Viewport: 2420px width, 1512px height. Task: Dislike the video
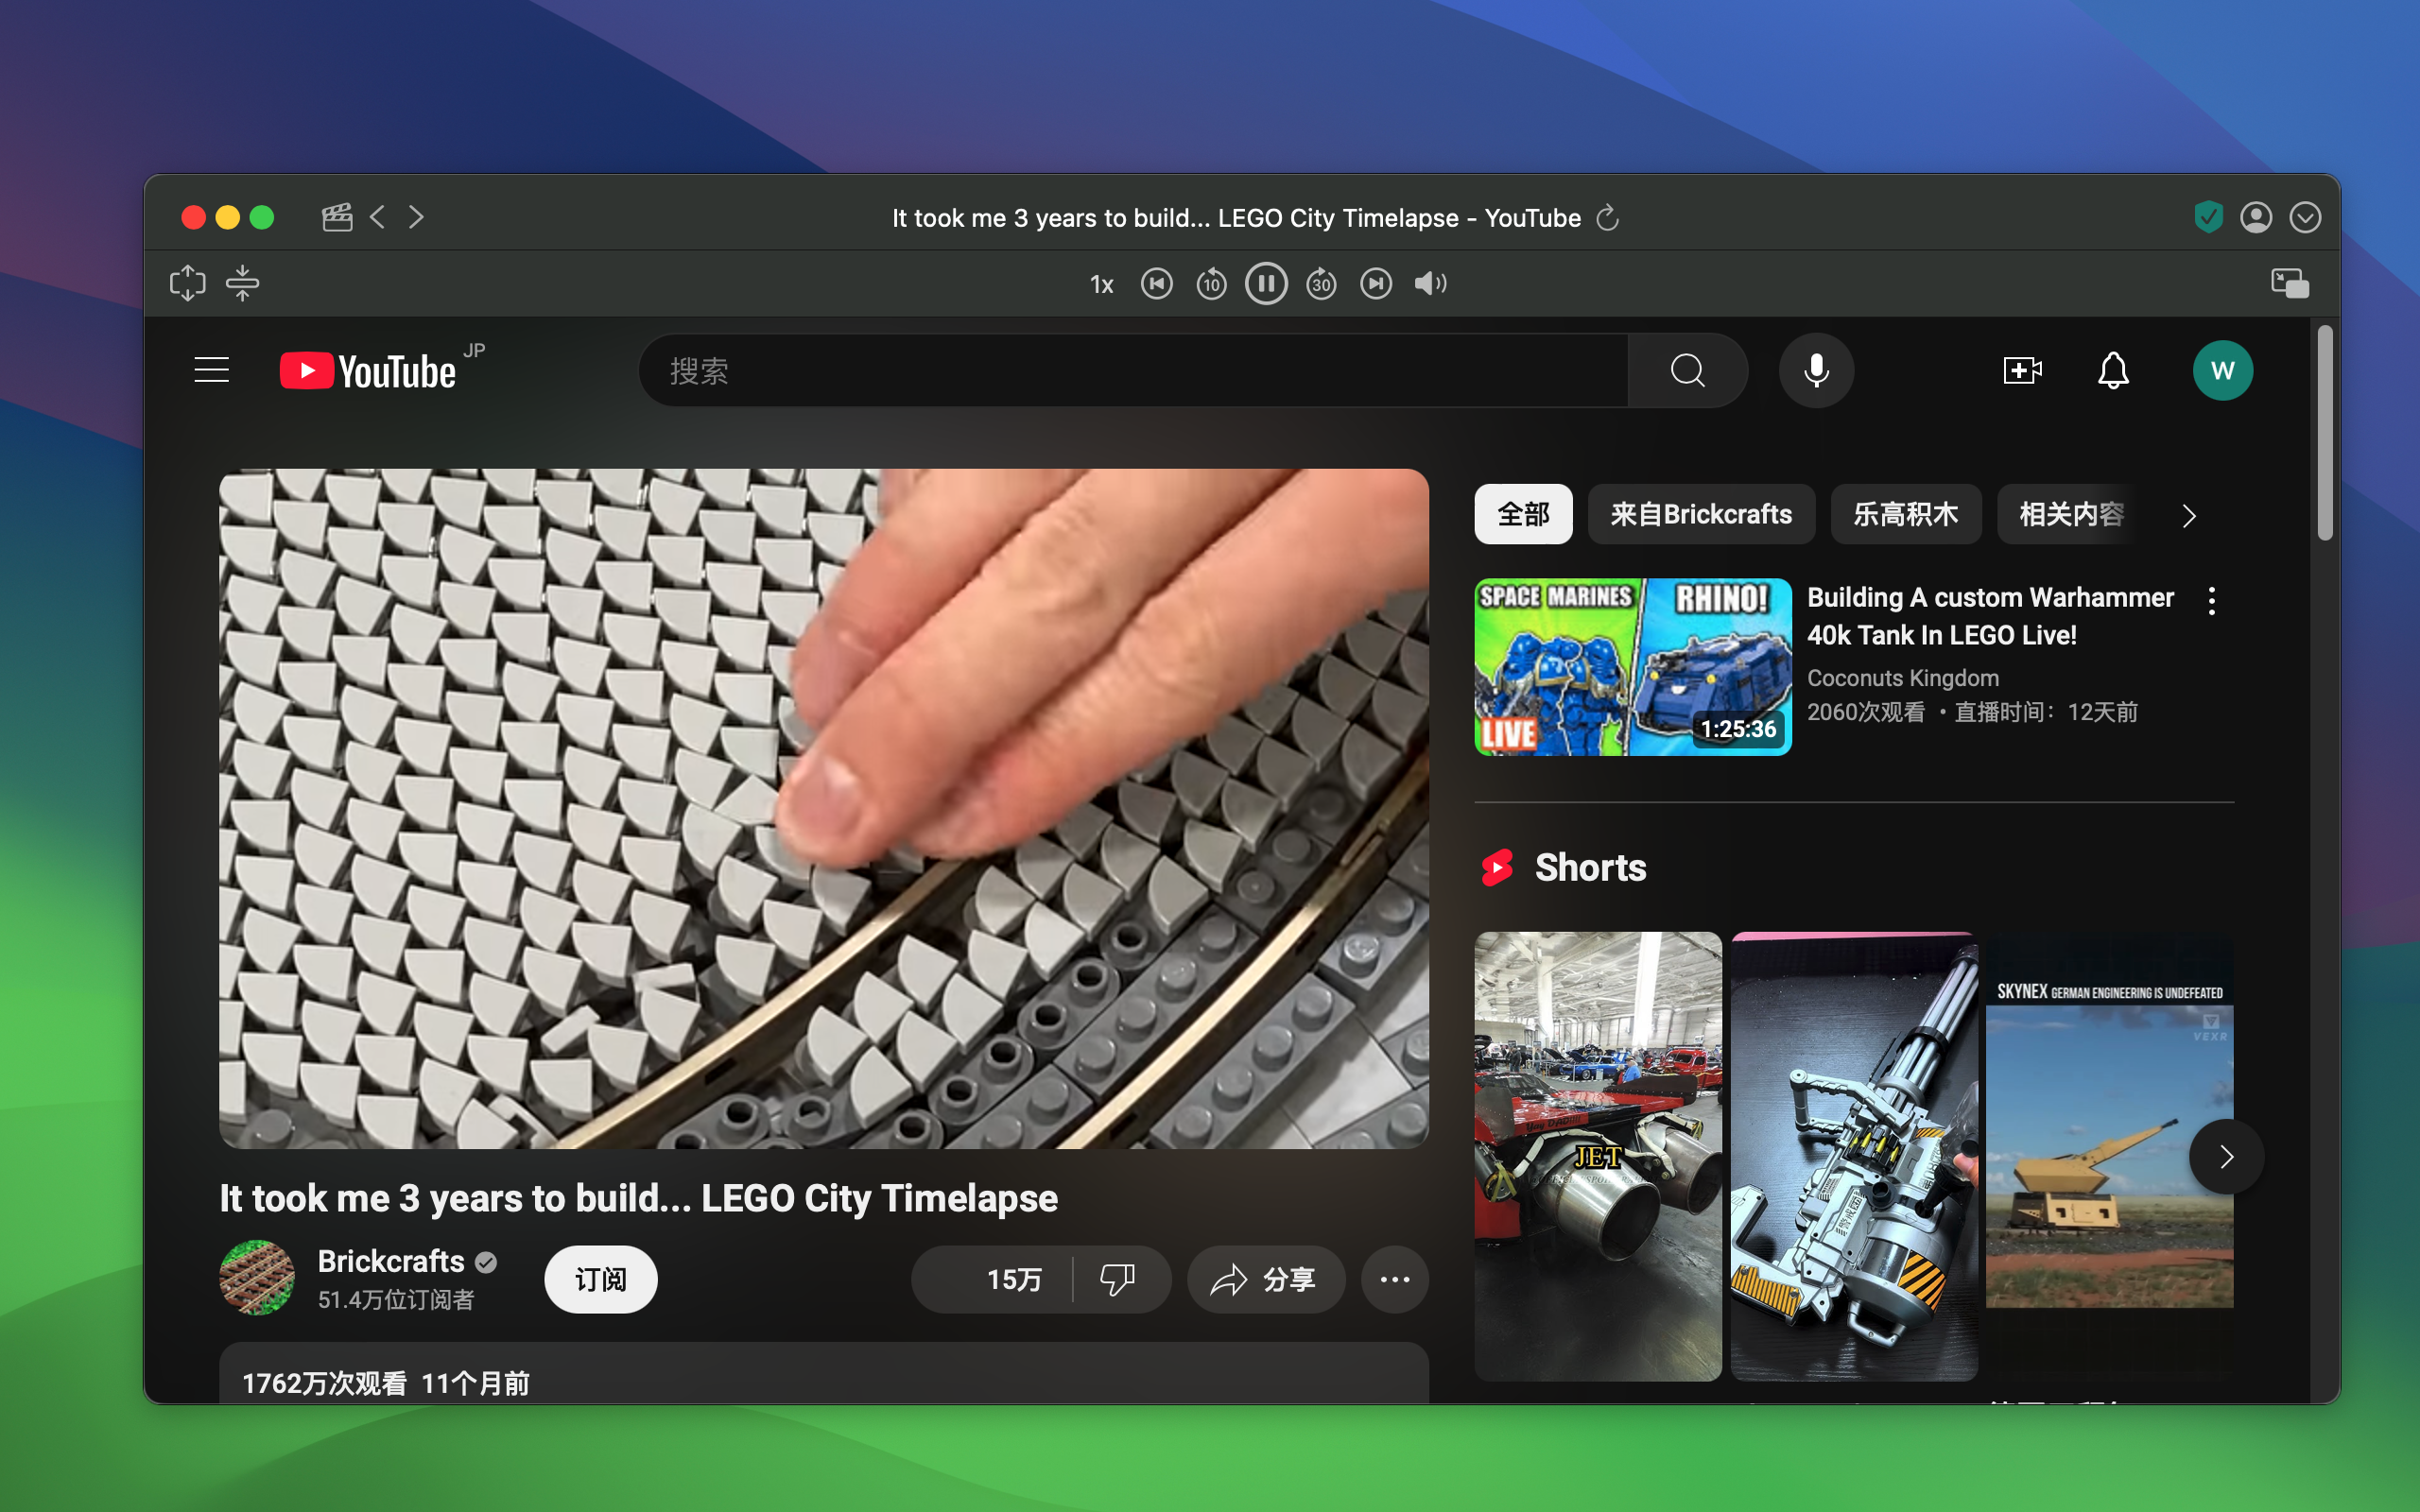click(1118, 1279)
